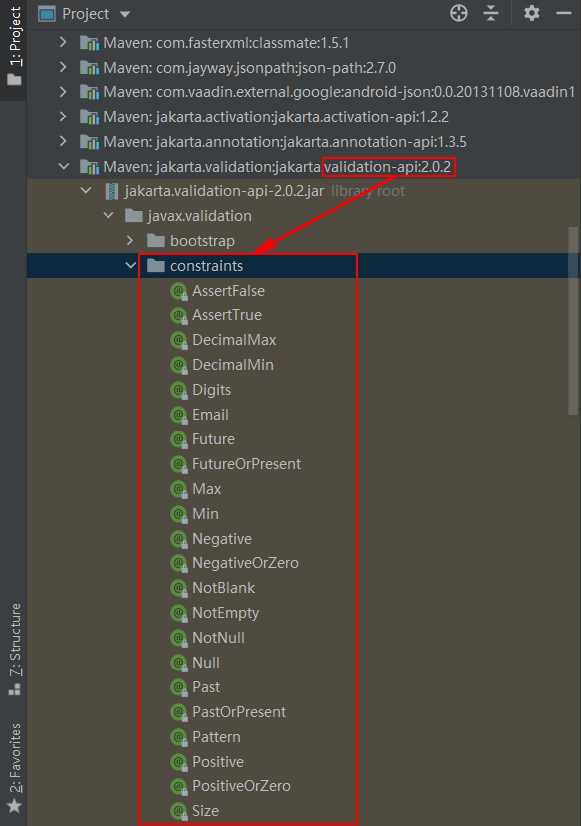
Task: Collapse the javax.validation package
Action: pos(109,215)
